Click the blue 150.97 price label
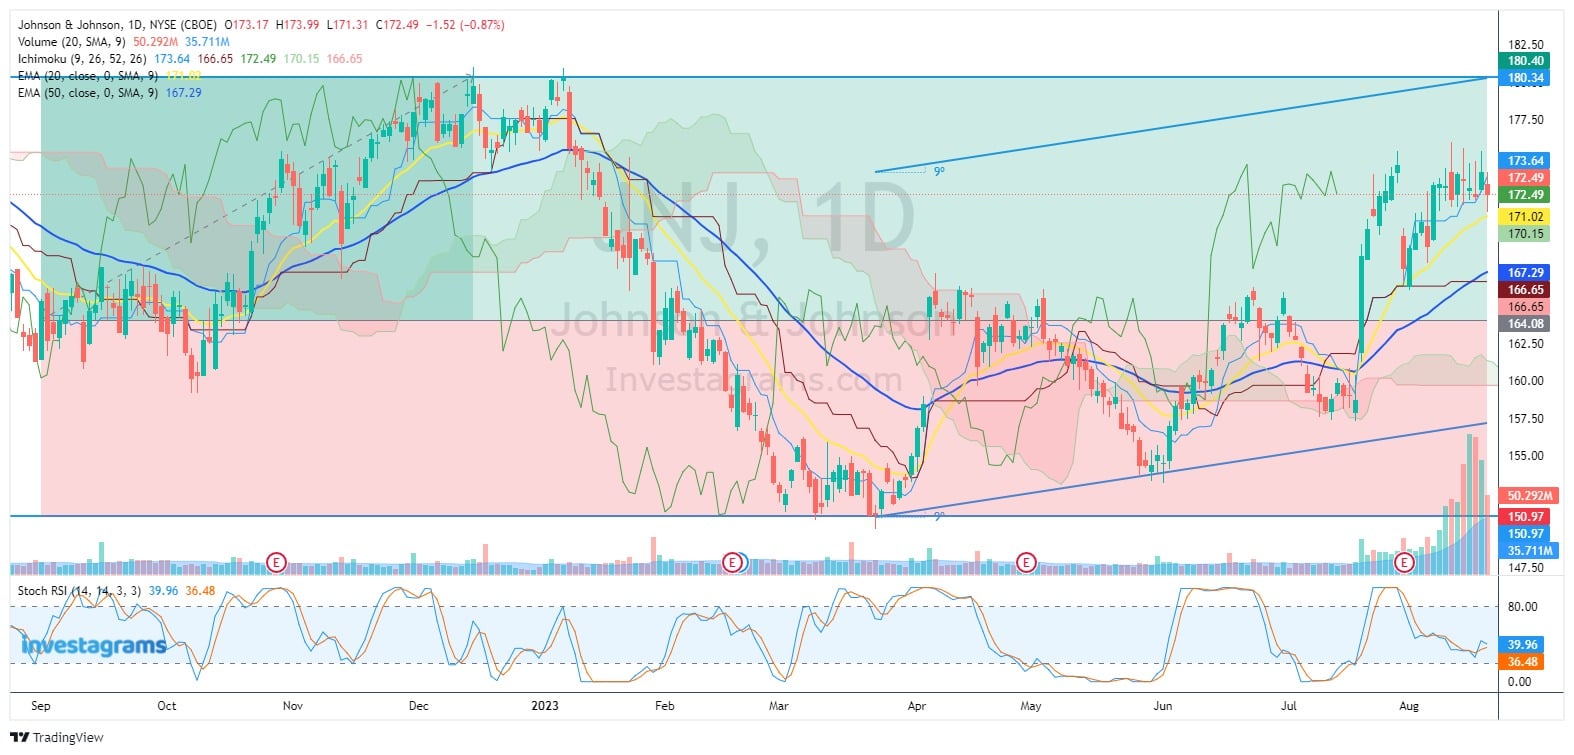This screenshot has height=755, width=1574. (1526, 534)
